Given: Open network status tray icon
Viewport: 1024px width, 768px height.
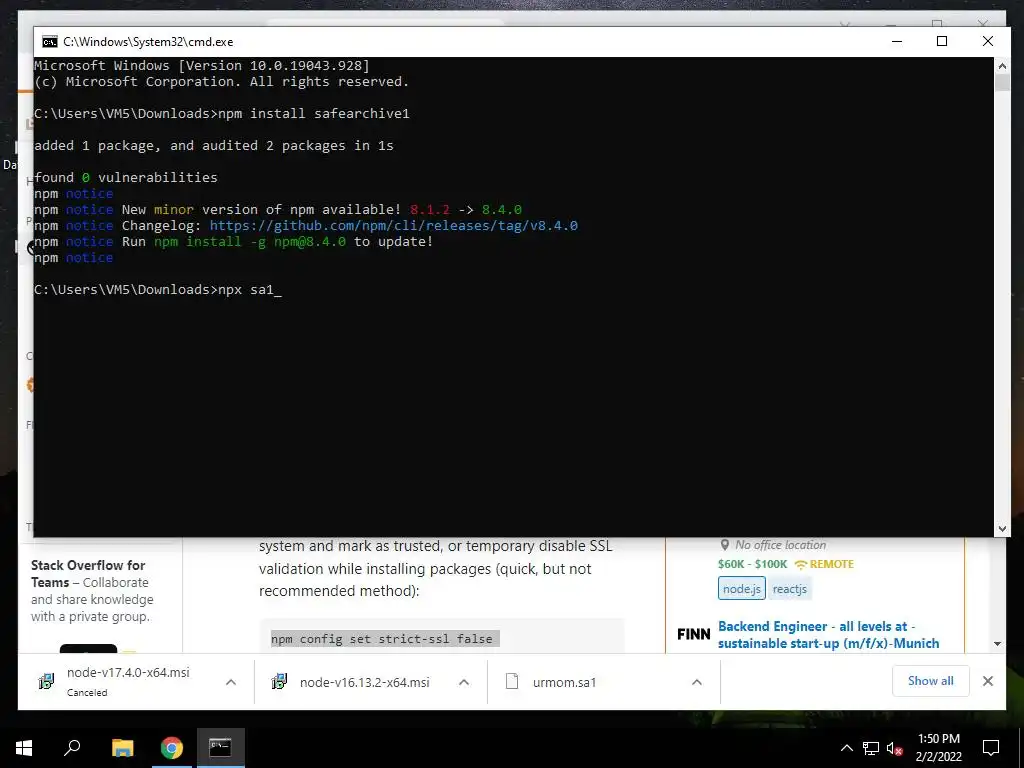Looking at the screenshot, I should tap(871, 748).
